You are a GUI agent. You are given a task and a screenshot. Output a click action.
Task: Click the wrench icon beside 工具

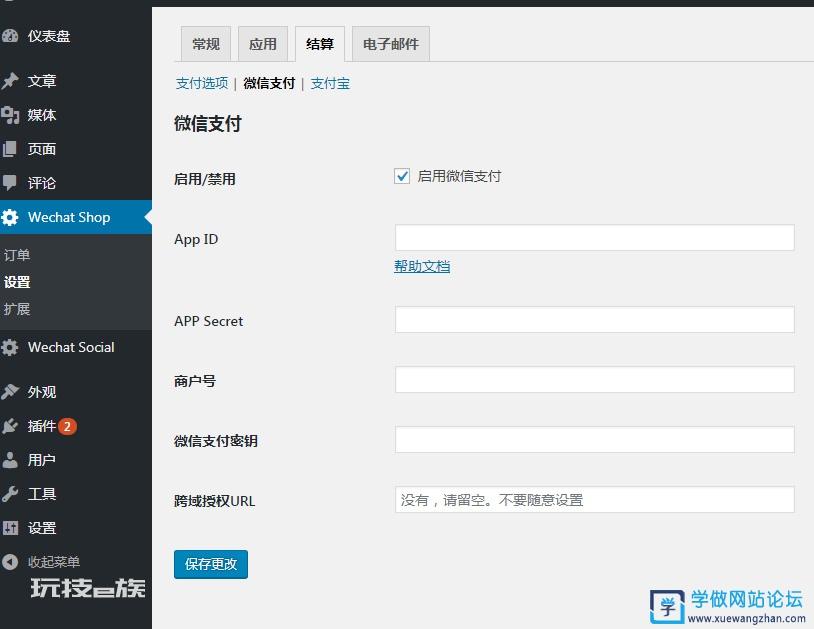click(10, 494)
